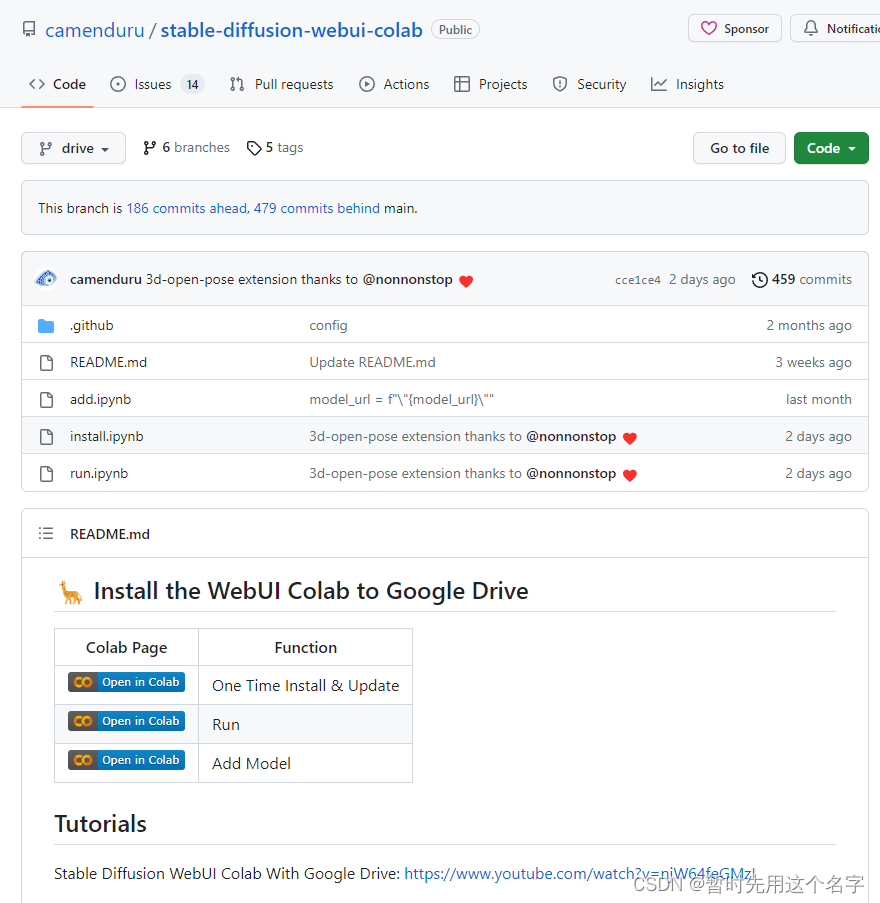Open the @nonnonstop mention in install.ipynb row
The width and height of the screenshot is (880, 903).
click(571, 437)
